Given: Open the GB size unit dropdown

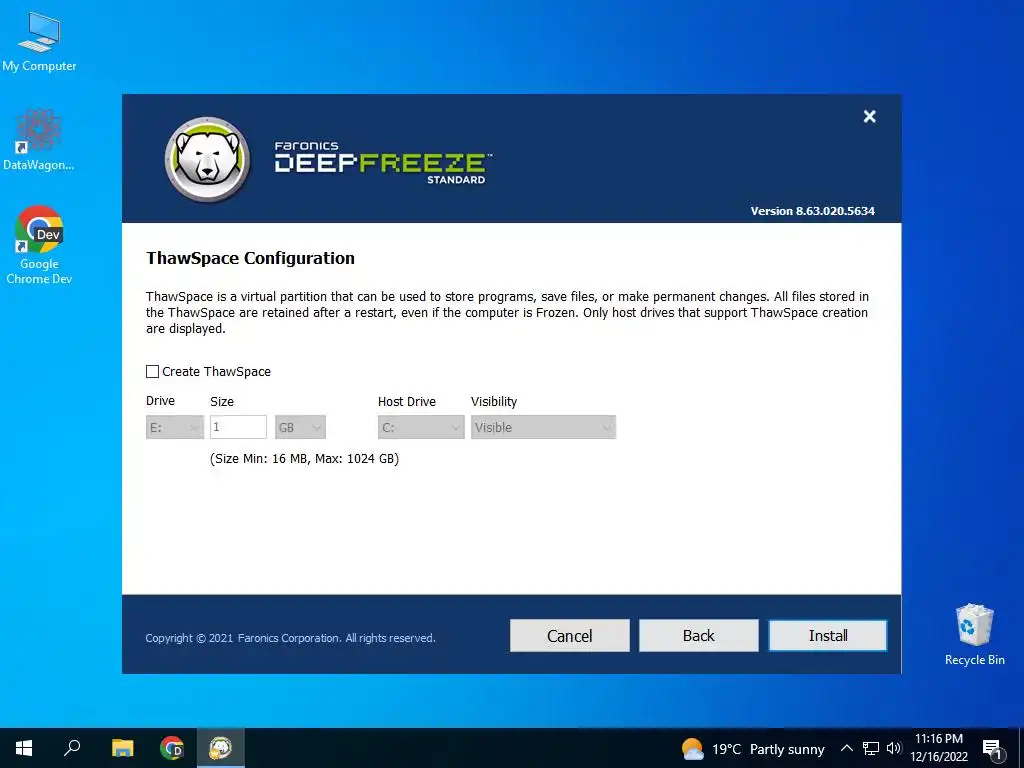Looking at the screenshot, I should pyautogui.click(x=300, y=427).
